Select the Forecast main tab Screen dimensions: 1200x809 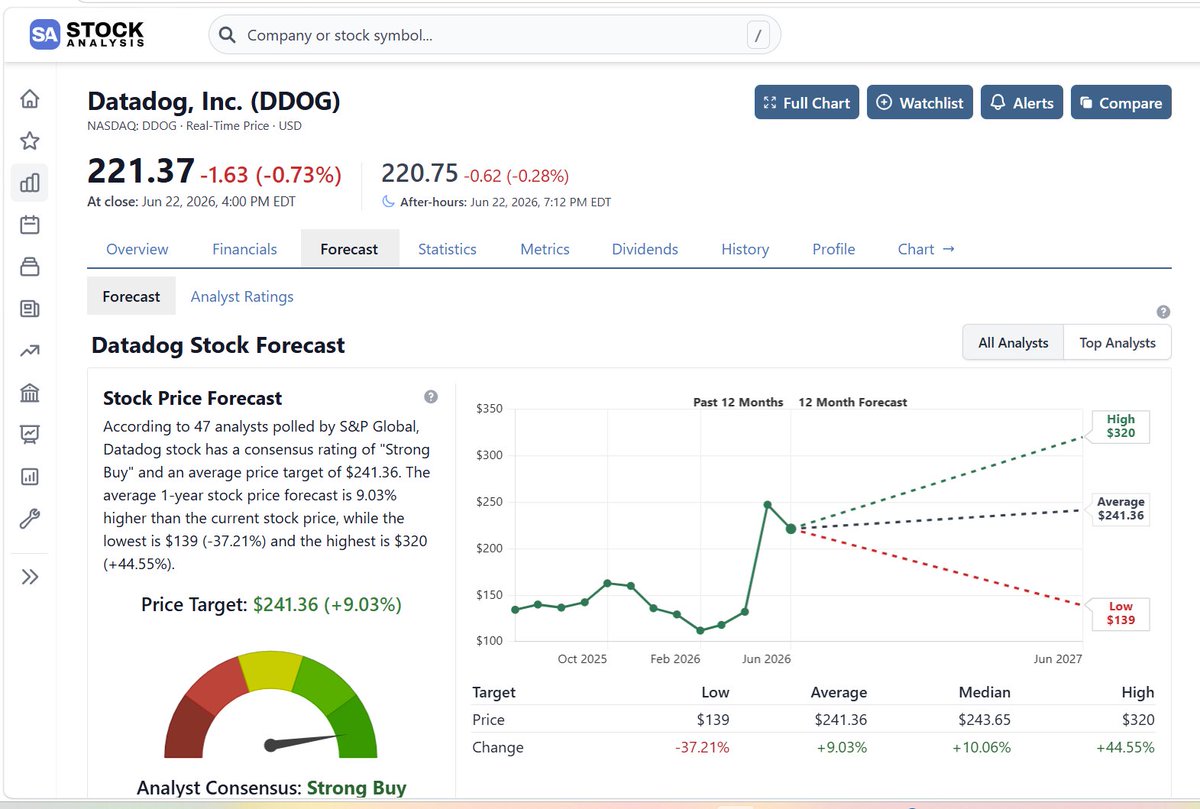tap(349, 249)
